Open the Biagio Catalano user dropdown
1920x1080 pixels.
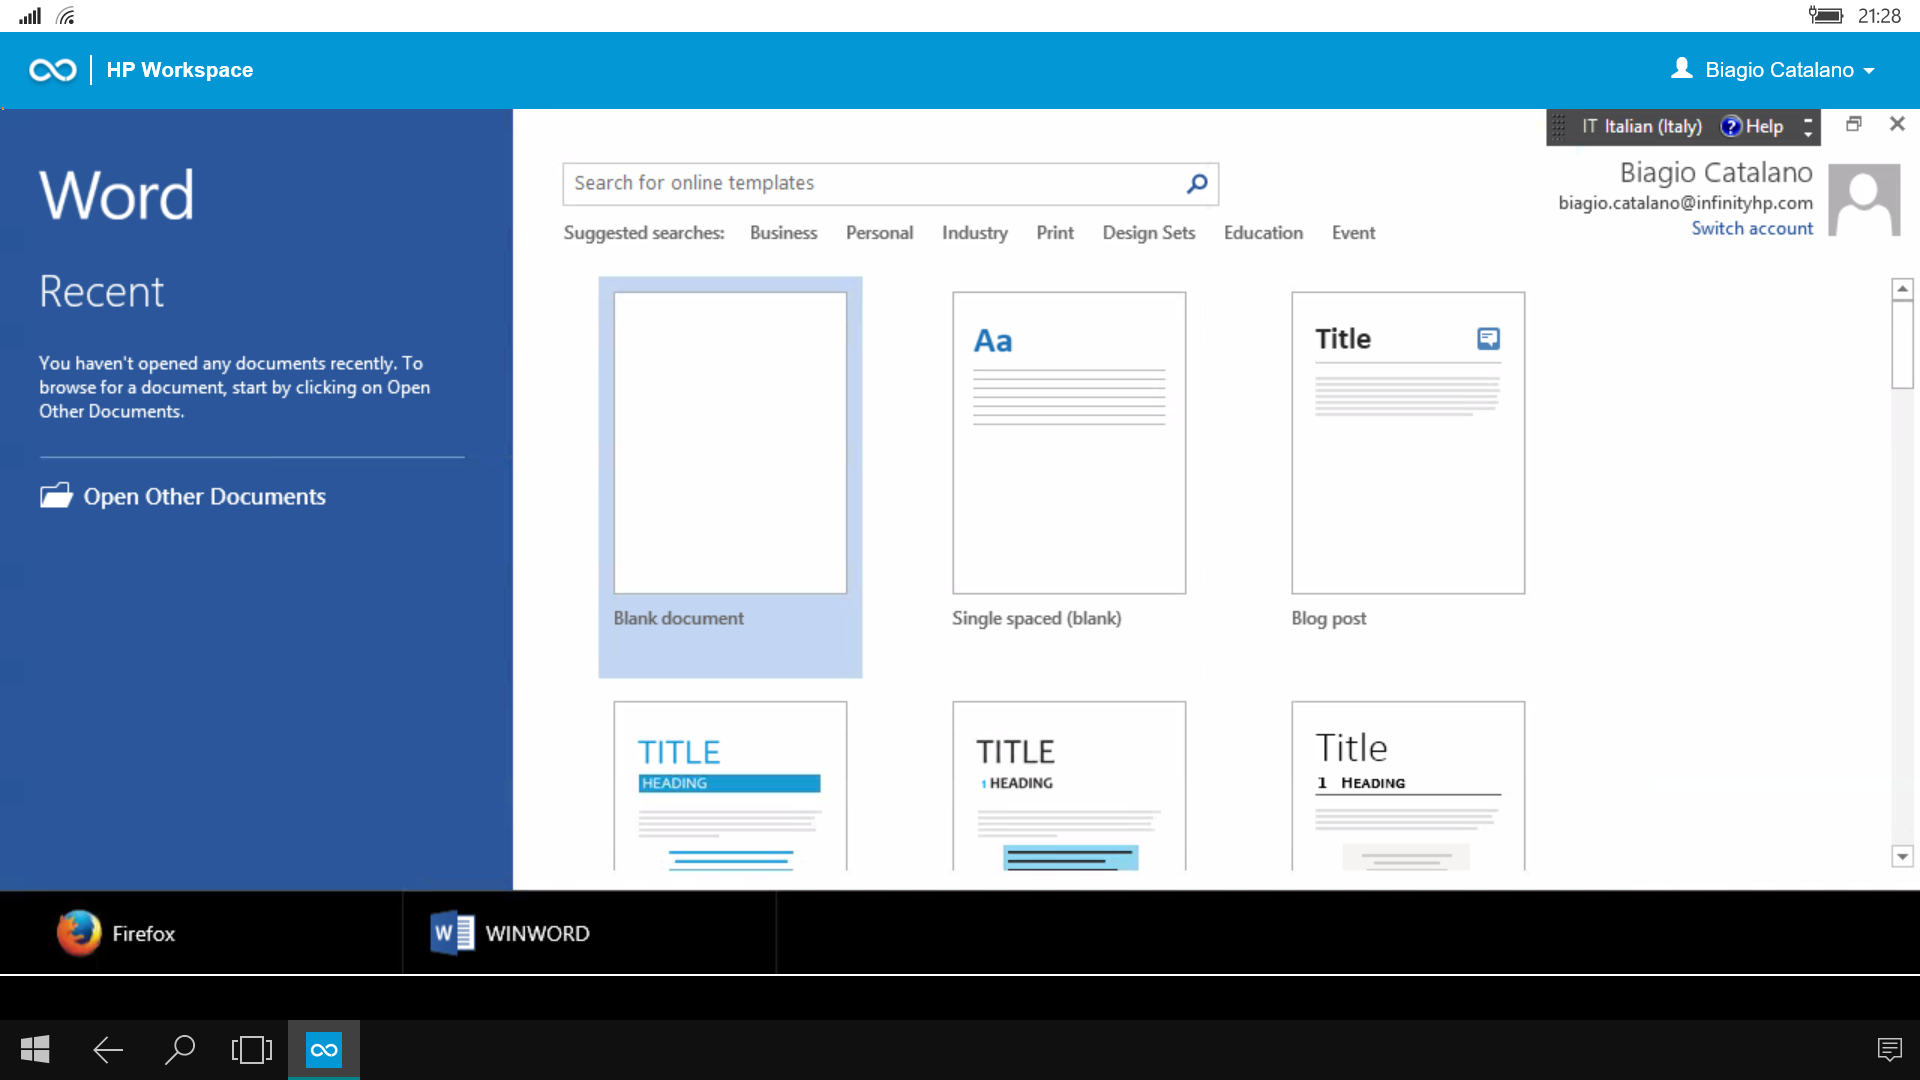(1773, 70)
